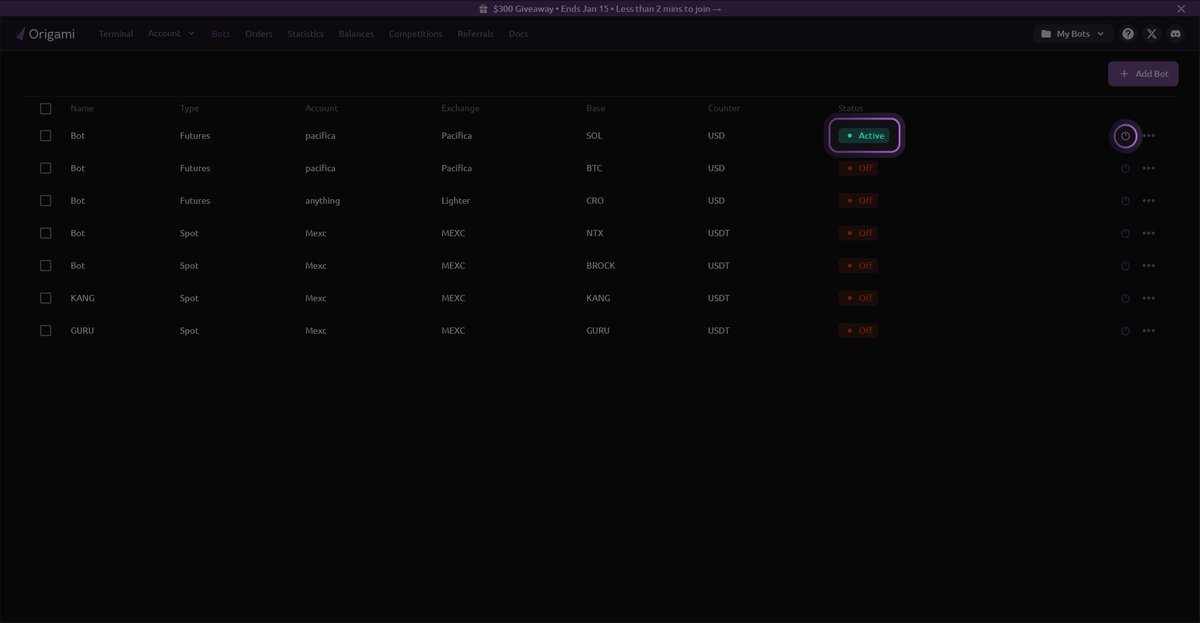Image resolution: width=1200 pixels, height=623 pixels.
Task: Start the NTX bot with its power icon
Action: (x=1125, y=233)
